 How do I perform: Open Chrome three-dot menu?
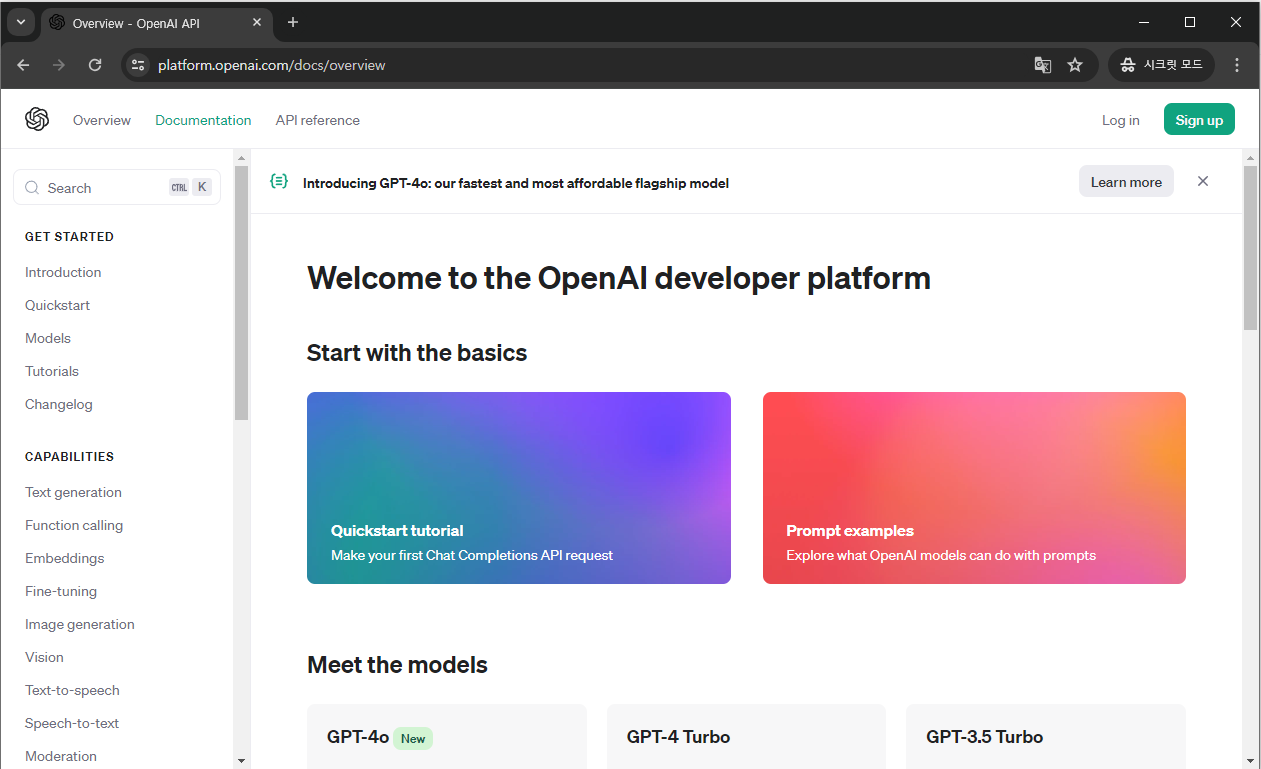pos(1237,65)
